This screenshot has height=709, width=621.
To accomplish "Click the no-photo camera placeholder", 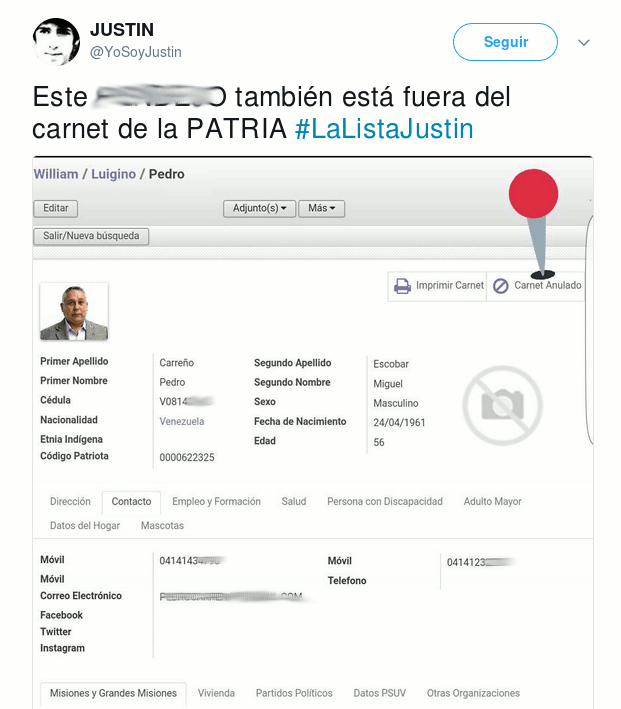I will pos(502,405).
